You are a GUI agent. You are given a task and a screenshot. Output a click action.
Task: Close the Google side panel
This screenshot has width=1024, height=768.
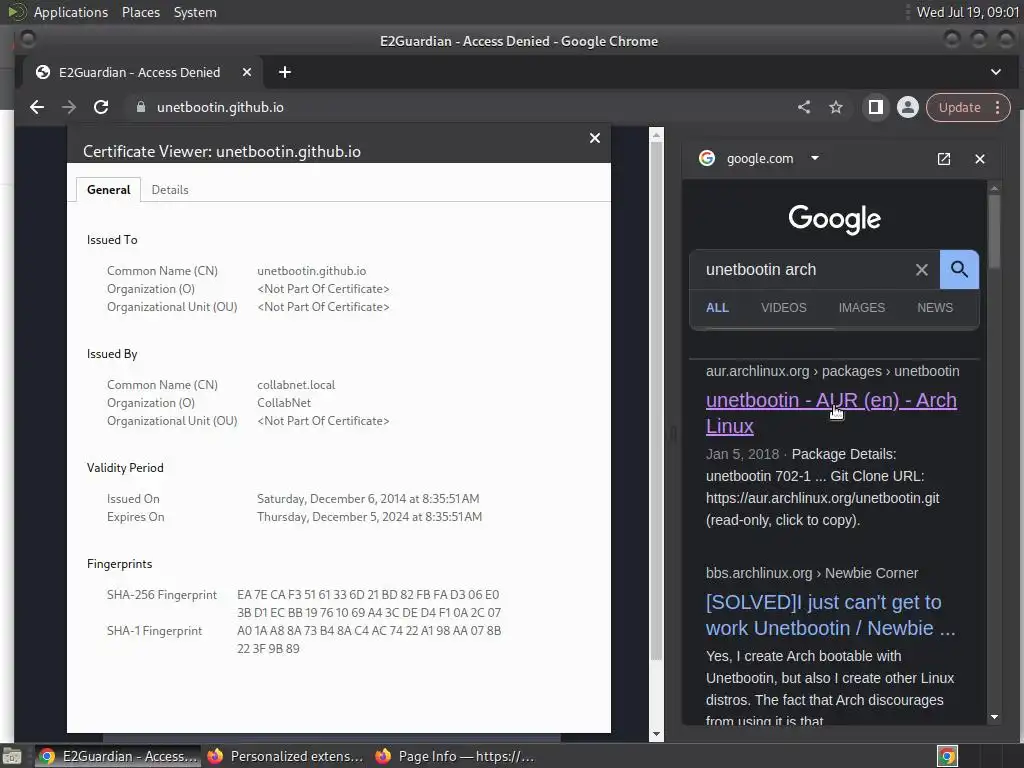point(980,159)
